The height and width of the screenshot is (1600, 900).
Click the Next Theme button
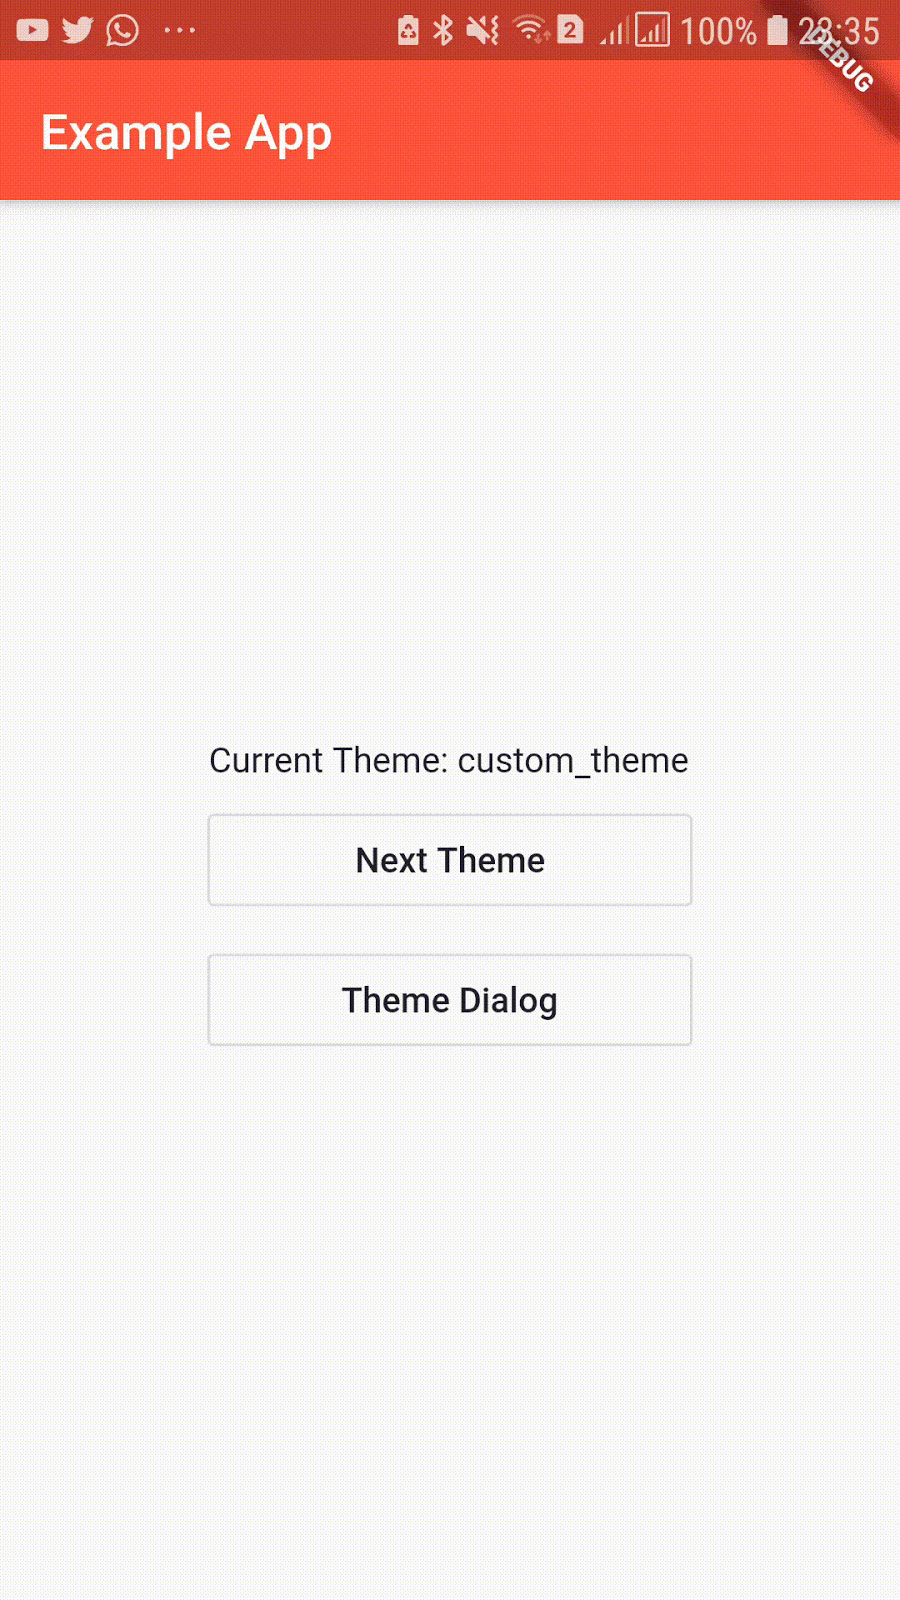(450, 860)
